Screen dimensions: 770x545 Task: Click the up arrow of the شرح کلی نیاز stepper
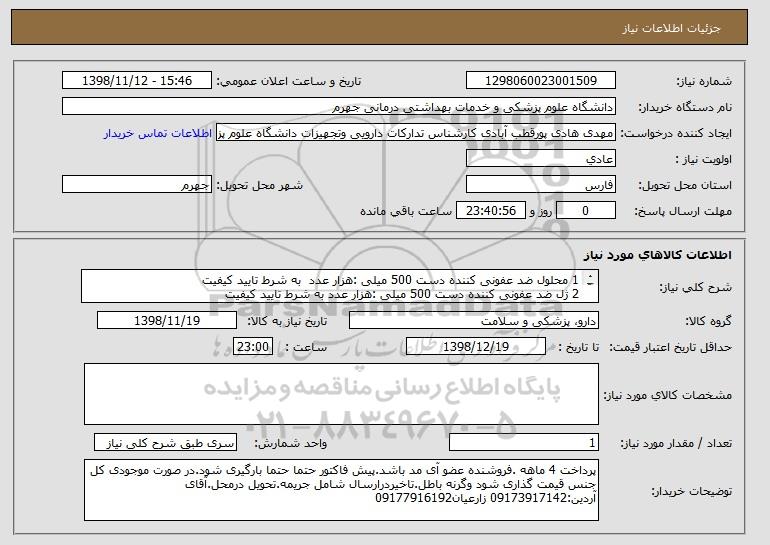tap(590, 276)
